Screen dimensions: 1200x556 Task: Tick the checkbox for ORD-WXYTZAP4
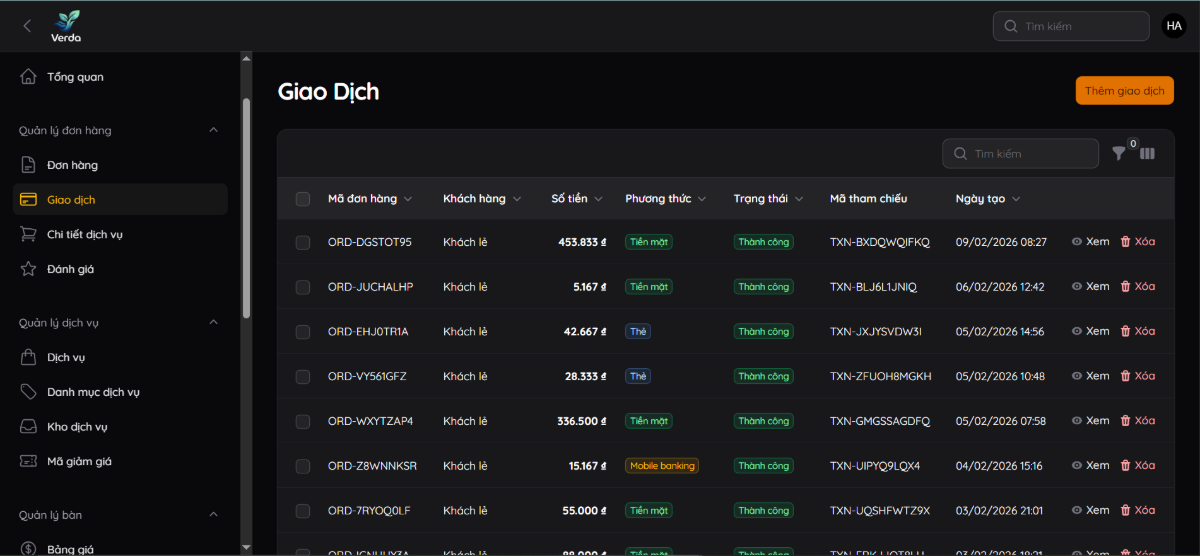click(x=303, y=421)
